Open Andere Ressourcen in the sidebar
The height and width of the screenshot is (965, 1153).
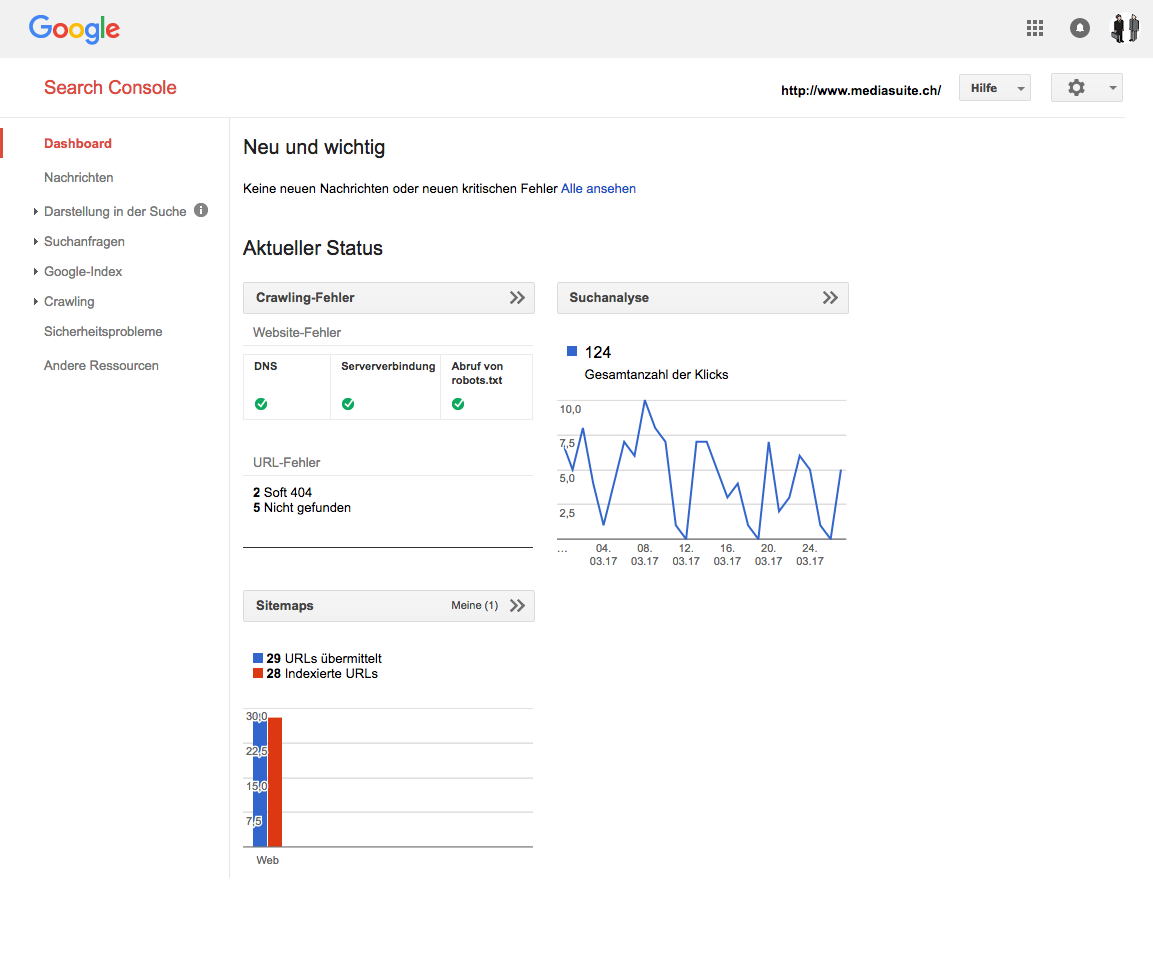[x=101, y=366]
